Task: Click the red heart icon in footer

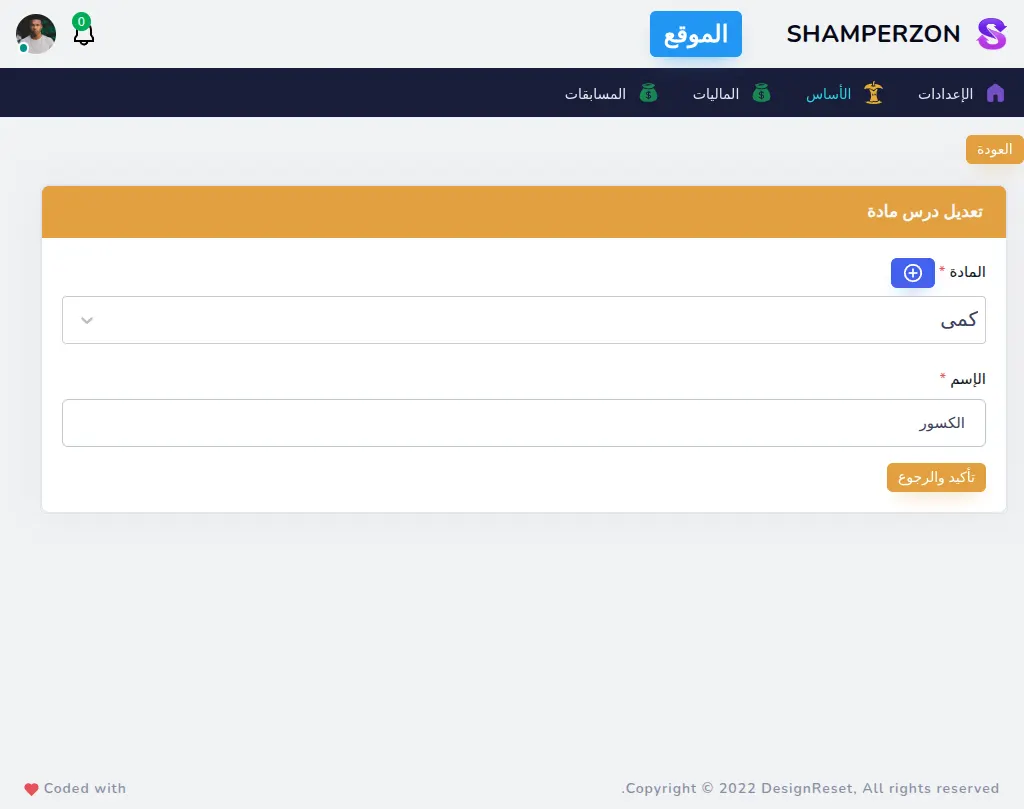Action: coord(31,788)
